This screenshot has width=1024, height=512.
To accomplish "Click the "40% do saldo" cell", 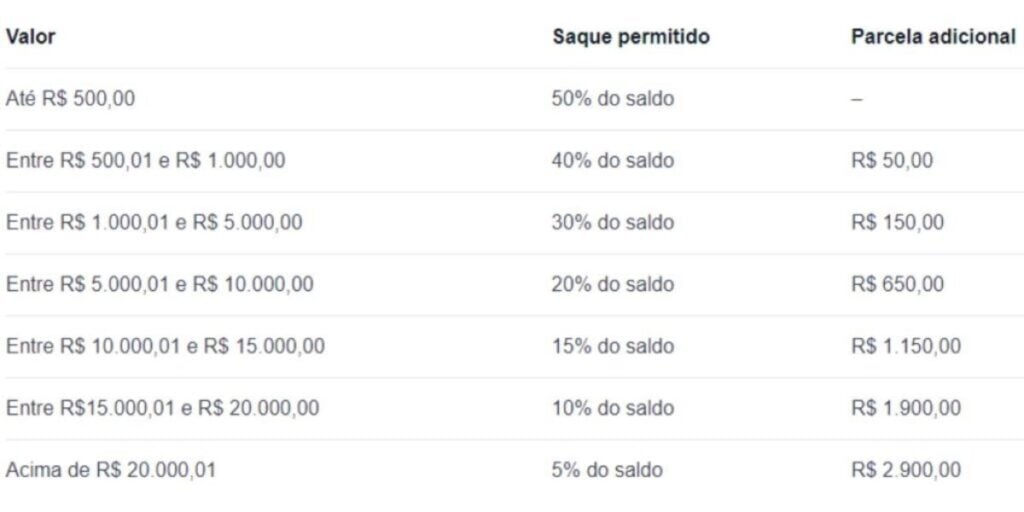I will pyautogui.click(x=612, y=161).
